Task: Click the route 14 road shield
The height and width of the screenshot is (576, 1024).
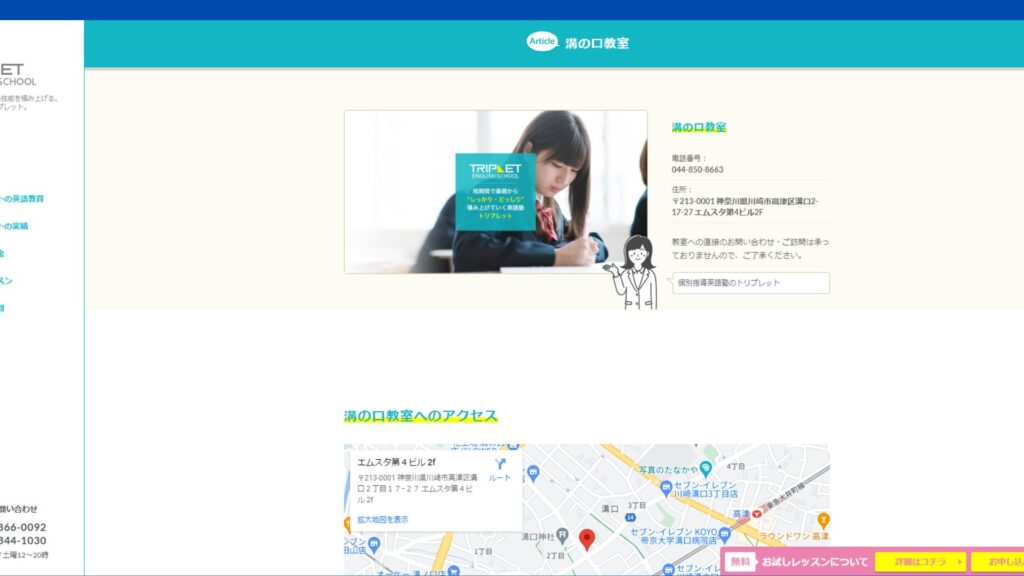Action: 630,517
